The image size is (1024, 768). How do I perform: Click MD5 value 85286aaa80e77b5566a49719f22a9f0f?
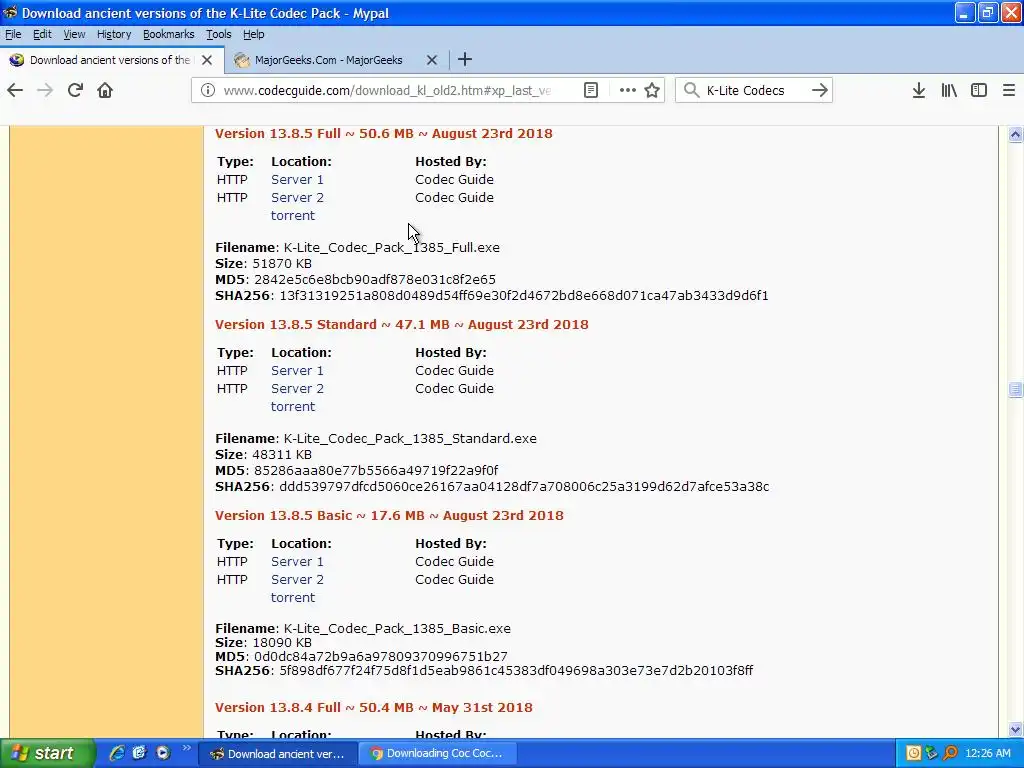tap(376, 471)
